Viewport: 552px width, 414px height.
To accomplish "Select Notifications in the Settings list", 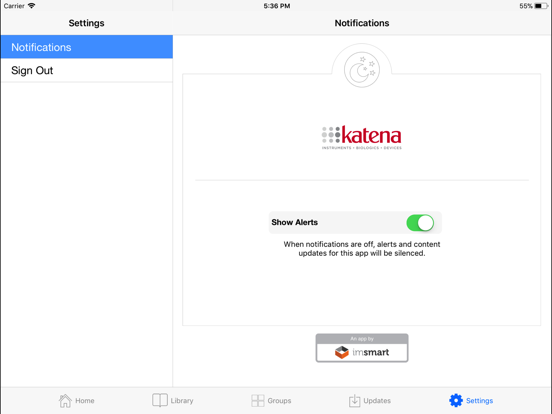I will 87,47.
